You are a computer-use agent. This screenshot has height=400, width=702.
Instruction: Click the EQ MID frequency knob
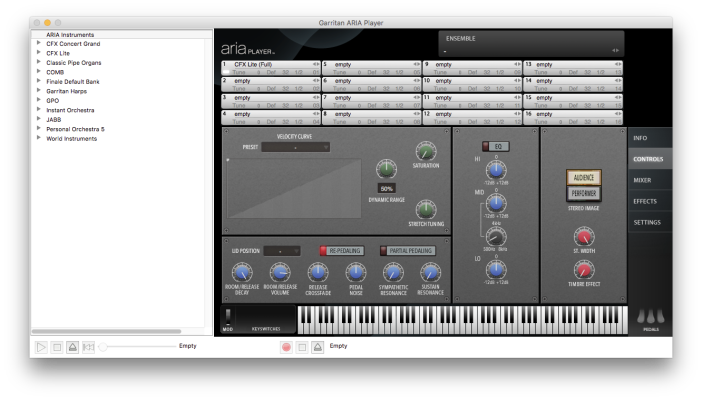[x=496, y=236]
